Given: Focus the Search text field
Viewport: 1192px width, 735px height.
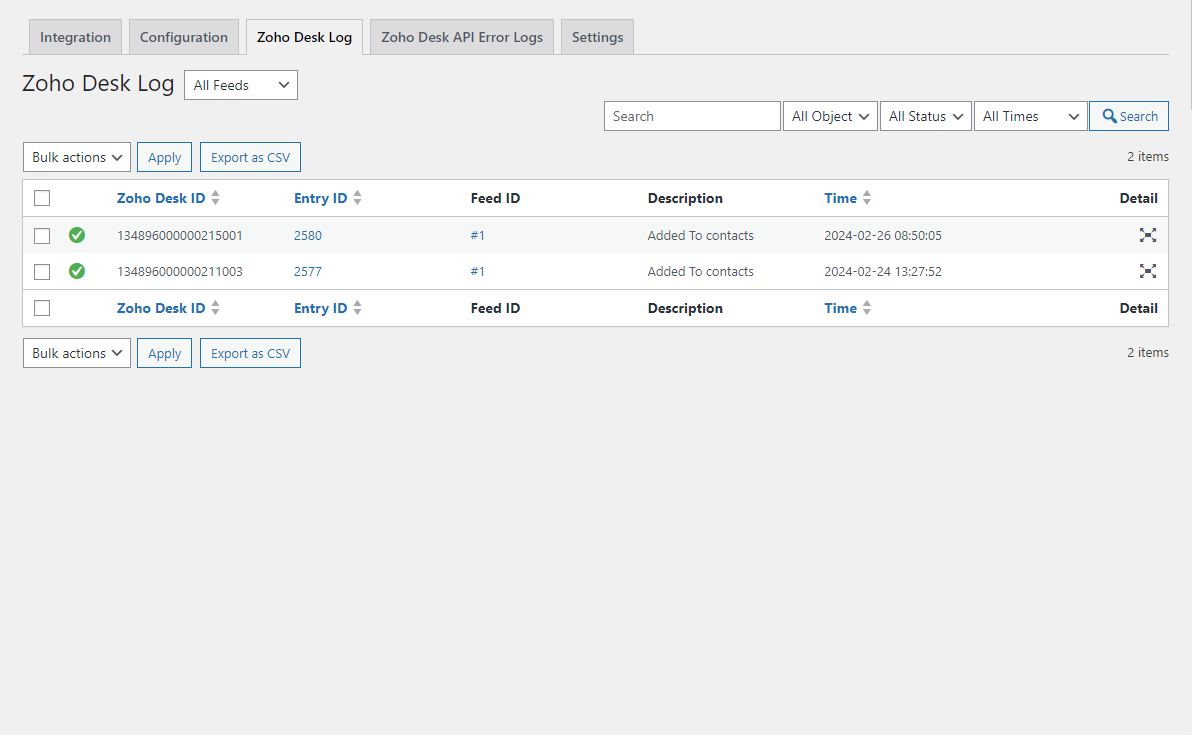Looking at the screenshot, I should (693, 116).
